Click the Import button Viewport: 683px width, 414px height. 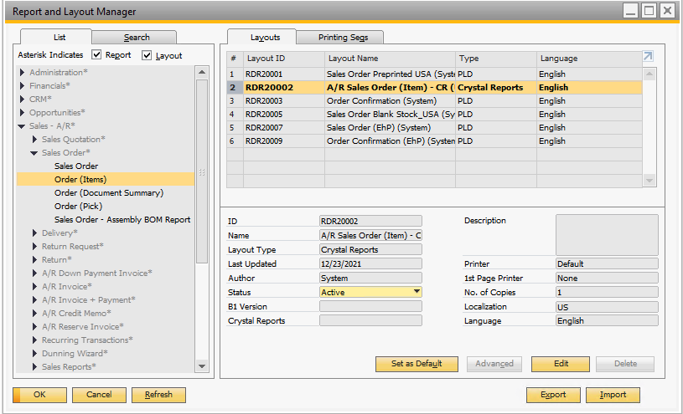click(612, 395)
